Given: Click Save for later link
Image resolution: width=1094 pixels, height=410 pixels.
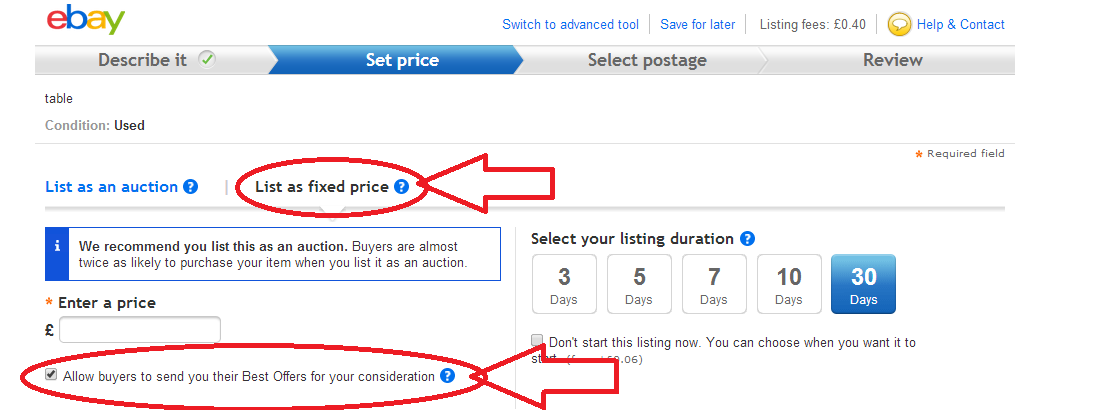Looking at the screenshot, I should 698,24.
